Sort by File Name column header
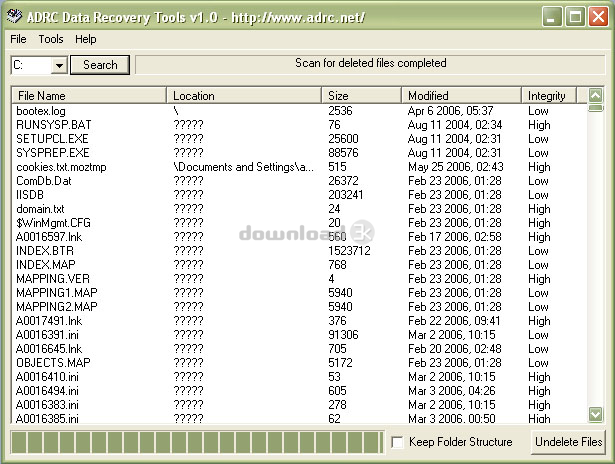Viewport: 615px width, 464px height. (x=89, y=96)
